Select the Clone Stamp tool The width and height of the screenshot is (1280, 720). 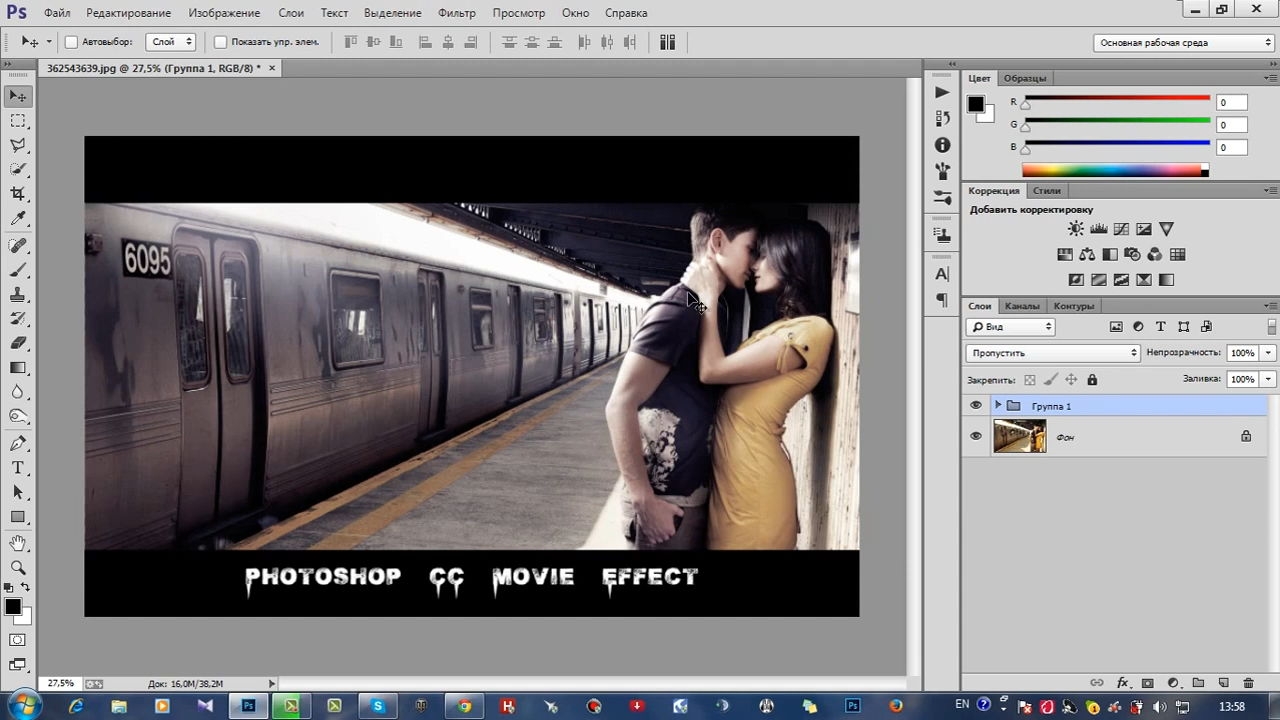(18, 295)
